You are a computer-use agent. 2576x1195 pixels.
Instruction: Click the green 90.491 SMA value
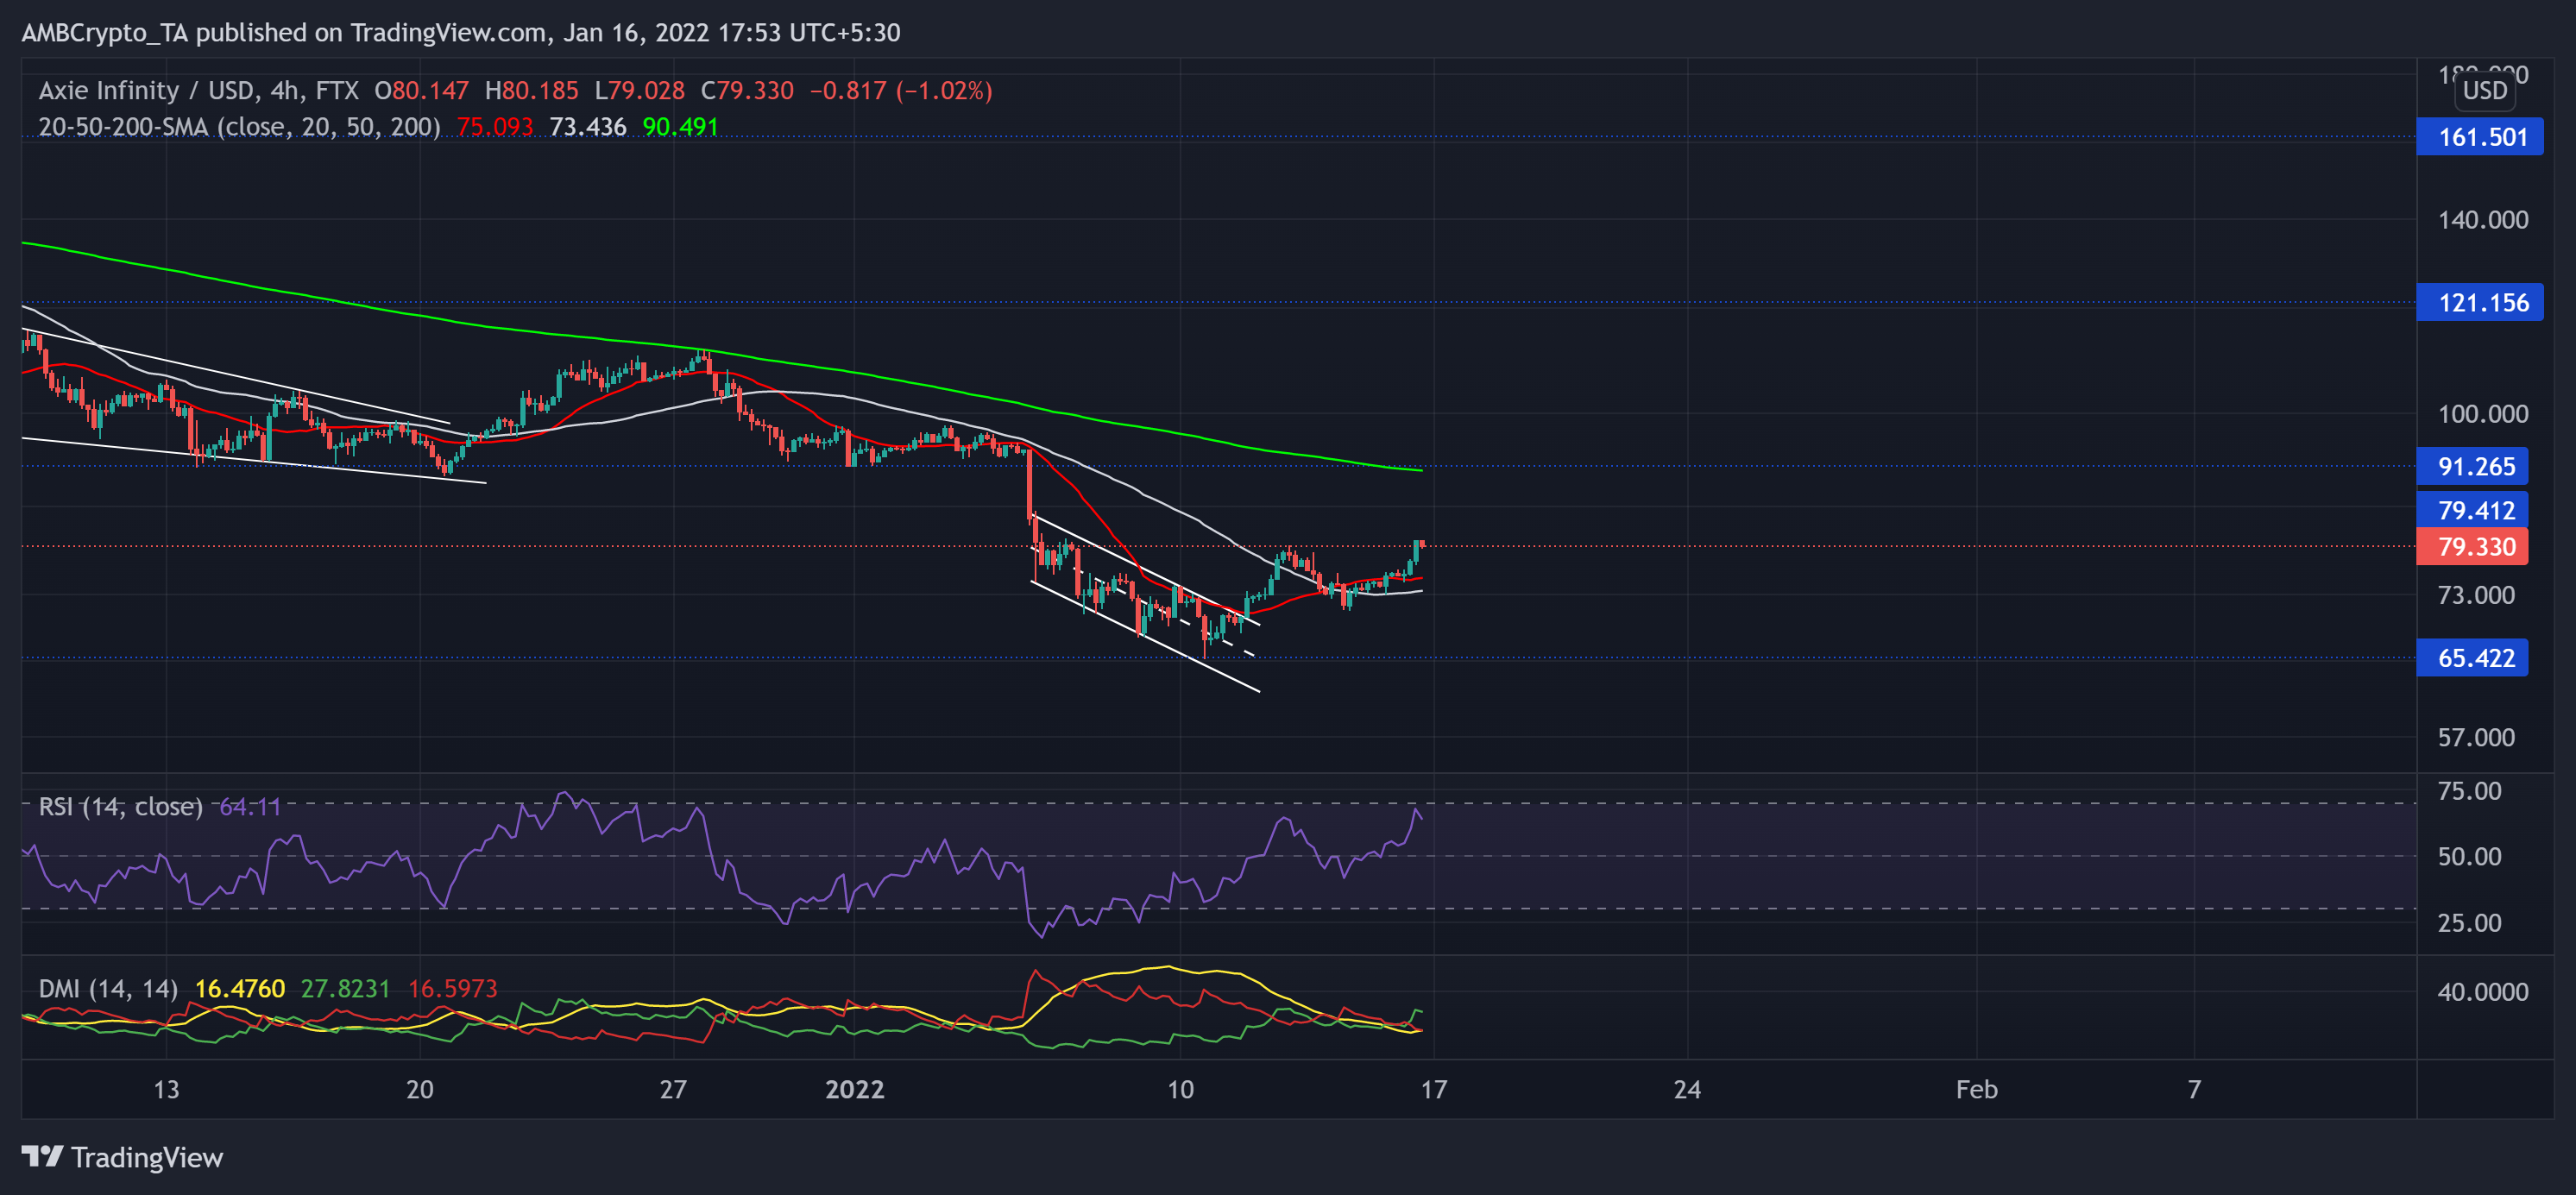680,127
